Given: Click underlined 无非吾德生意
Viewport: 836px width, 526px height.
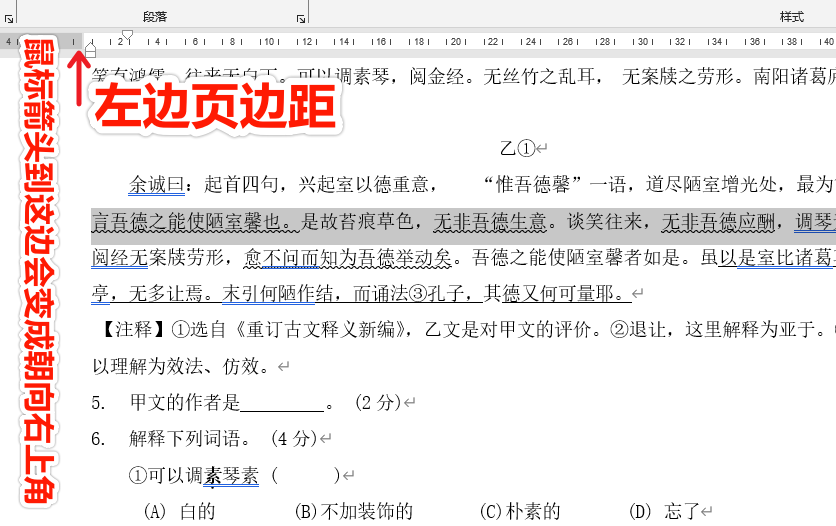Looking at the screenshot, I should tap(489, 221).
